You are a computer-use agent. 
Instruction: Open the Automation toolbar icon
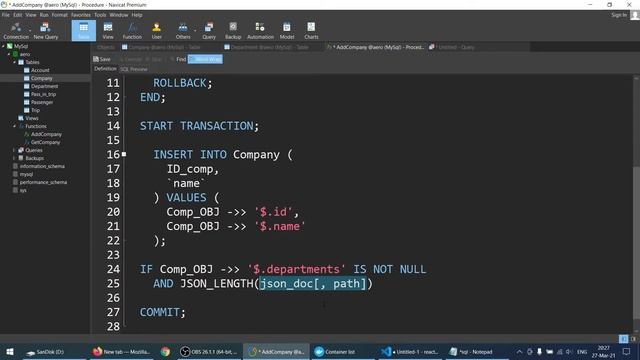(x=260, y=31)
